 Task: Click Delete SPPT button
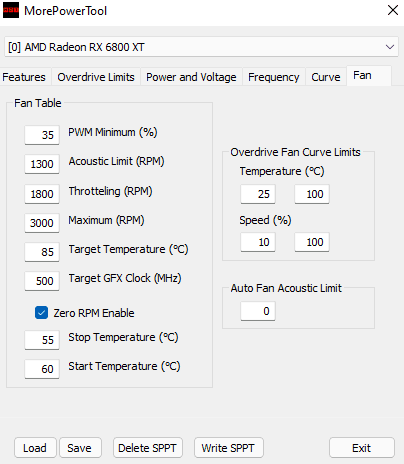pos(148,448)
